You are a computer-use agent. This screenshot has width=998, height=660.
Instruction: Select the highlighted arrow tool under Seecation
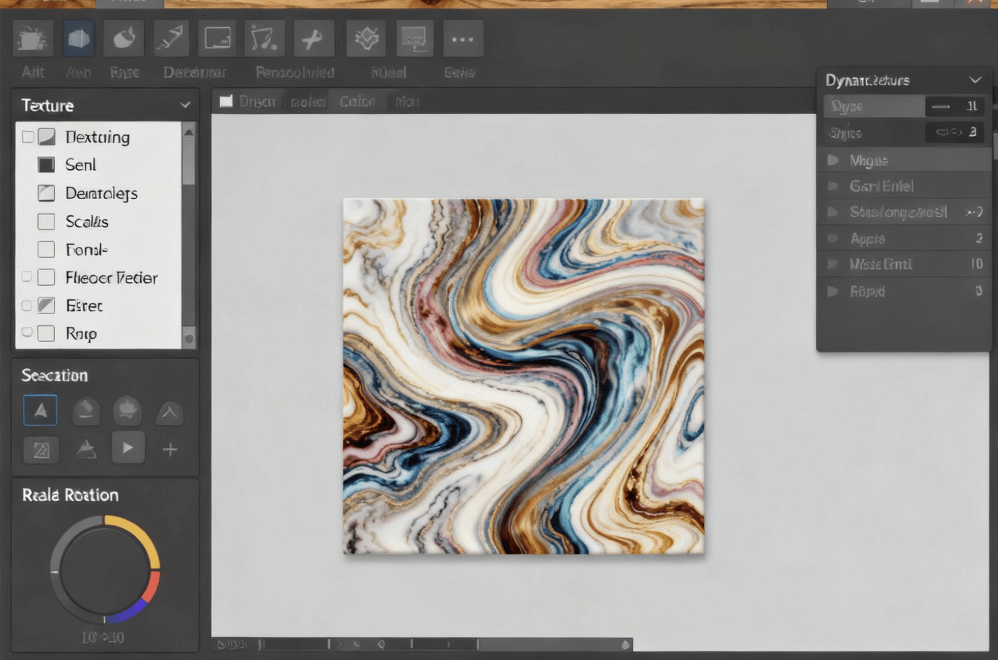tap(40, 410)
